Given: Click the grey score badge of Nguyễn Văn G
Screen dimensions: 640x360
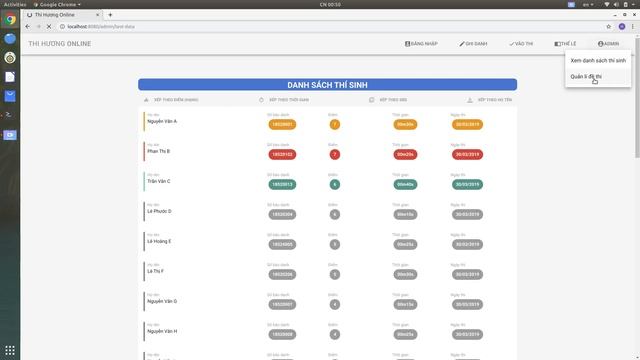Looking at the screenshot, I should pos(335,304).
